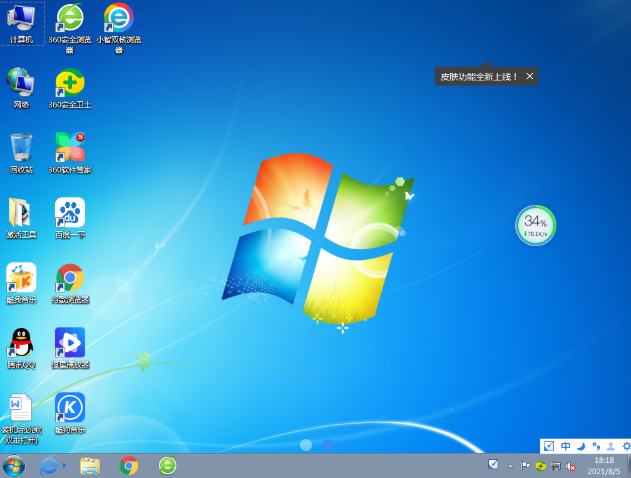Open the Google Chrome desktop shortcut
Viewport: 631px width, 478px height.
point(69,278)
